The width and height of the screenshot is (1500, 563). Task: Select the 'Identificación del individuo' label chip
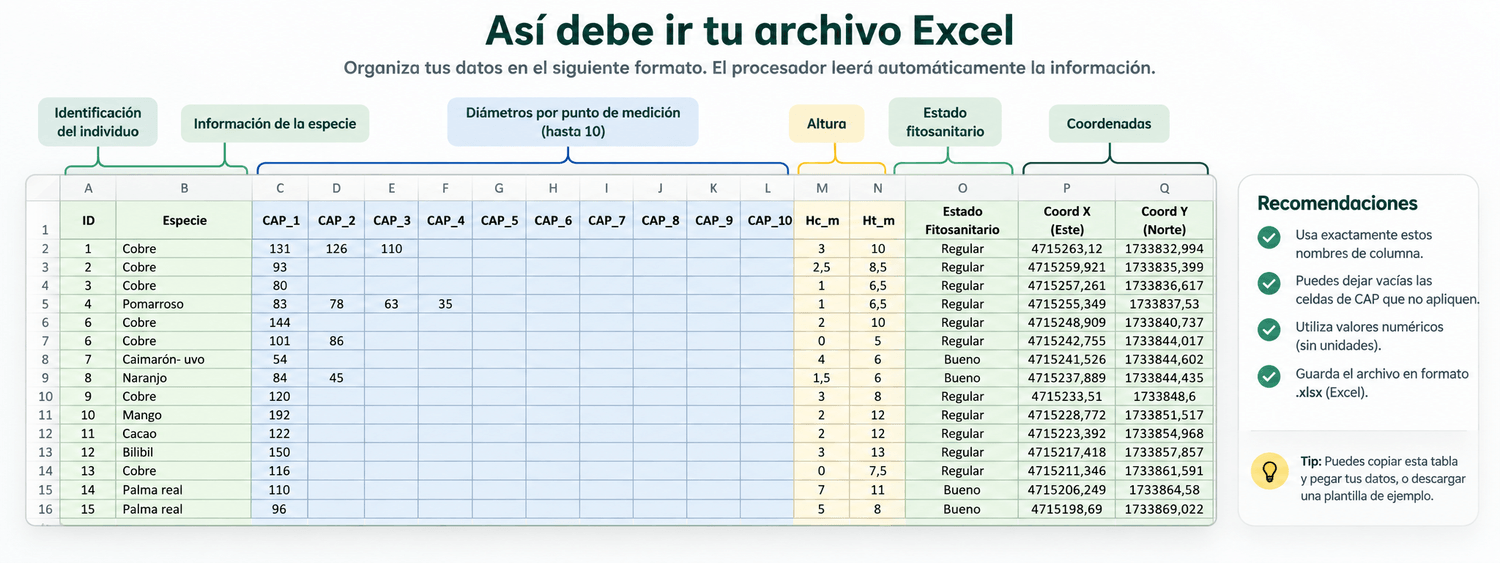pyautogui.click(x=98, y=122)
